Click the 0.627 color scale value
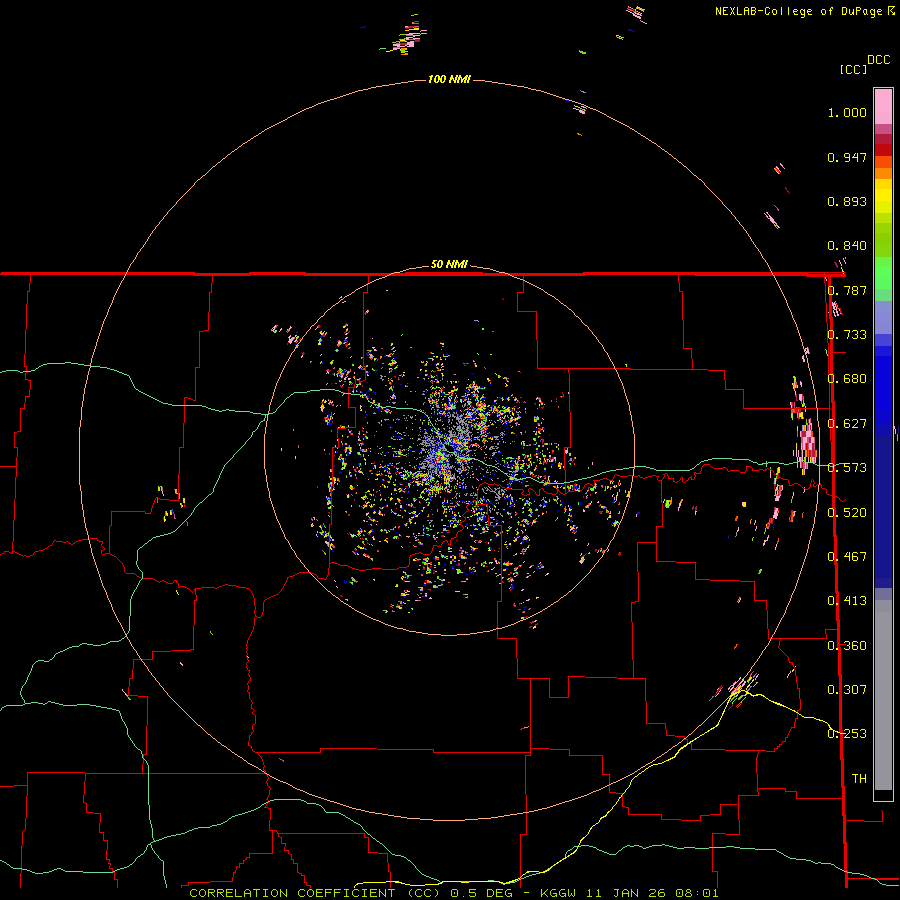The height and width of the screenshot is (900, 900). tap(847, 424)
